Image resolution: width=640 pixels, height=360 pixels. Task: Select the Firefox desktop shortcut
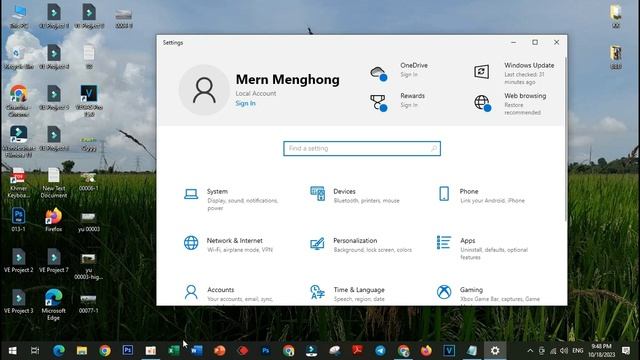53,220
